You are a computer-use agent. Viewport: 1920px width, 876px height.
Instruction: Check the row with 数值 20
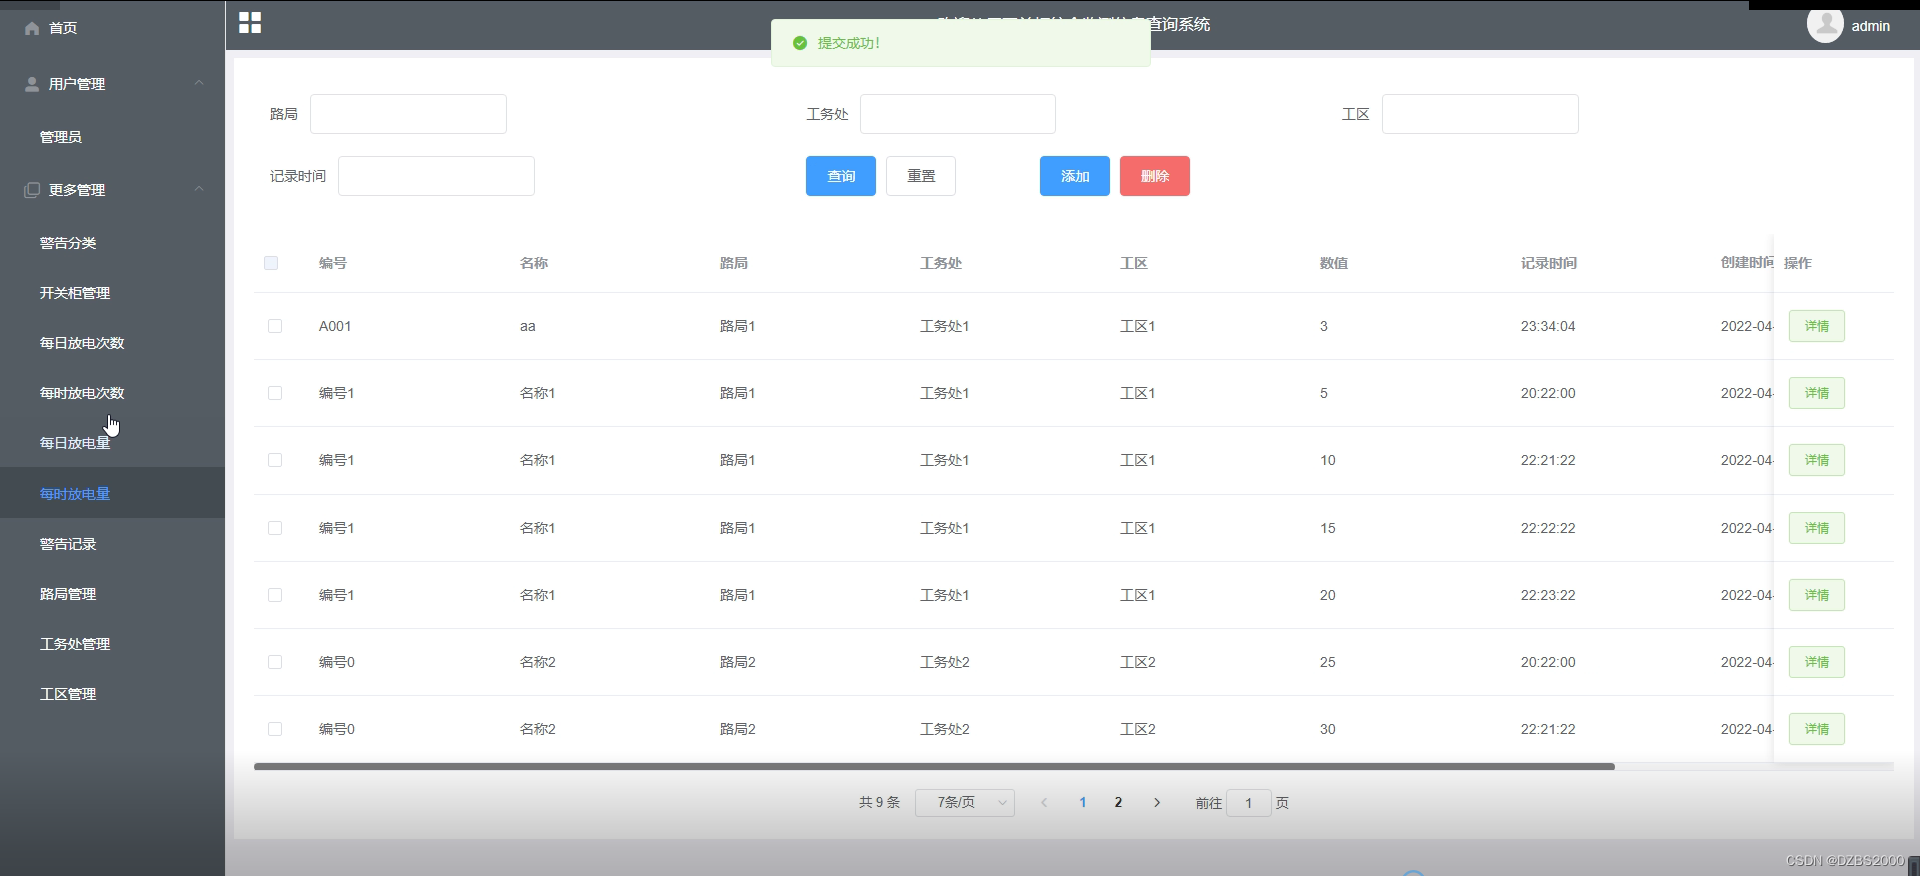pos(275,595)
